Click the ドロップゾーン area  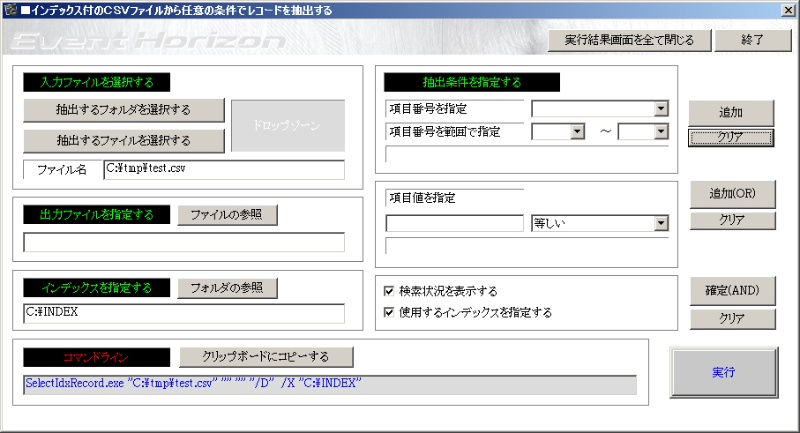288,125
